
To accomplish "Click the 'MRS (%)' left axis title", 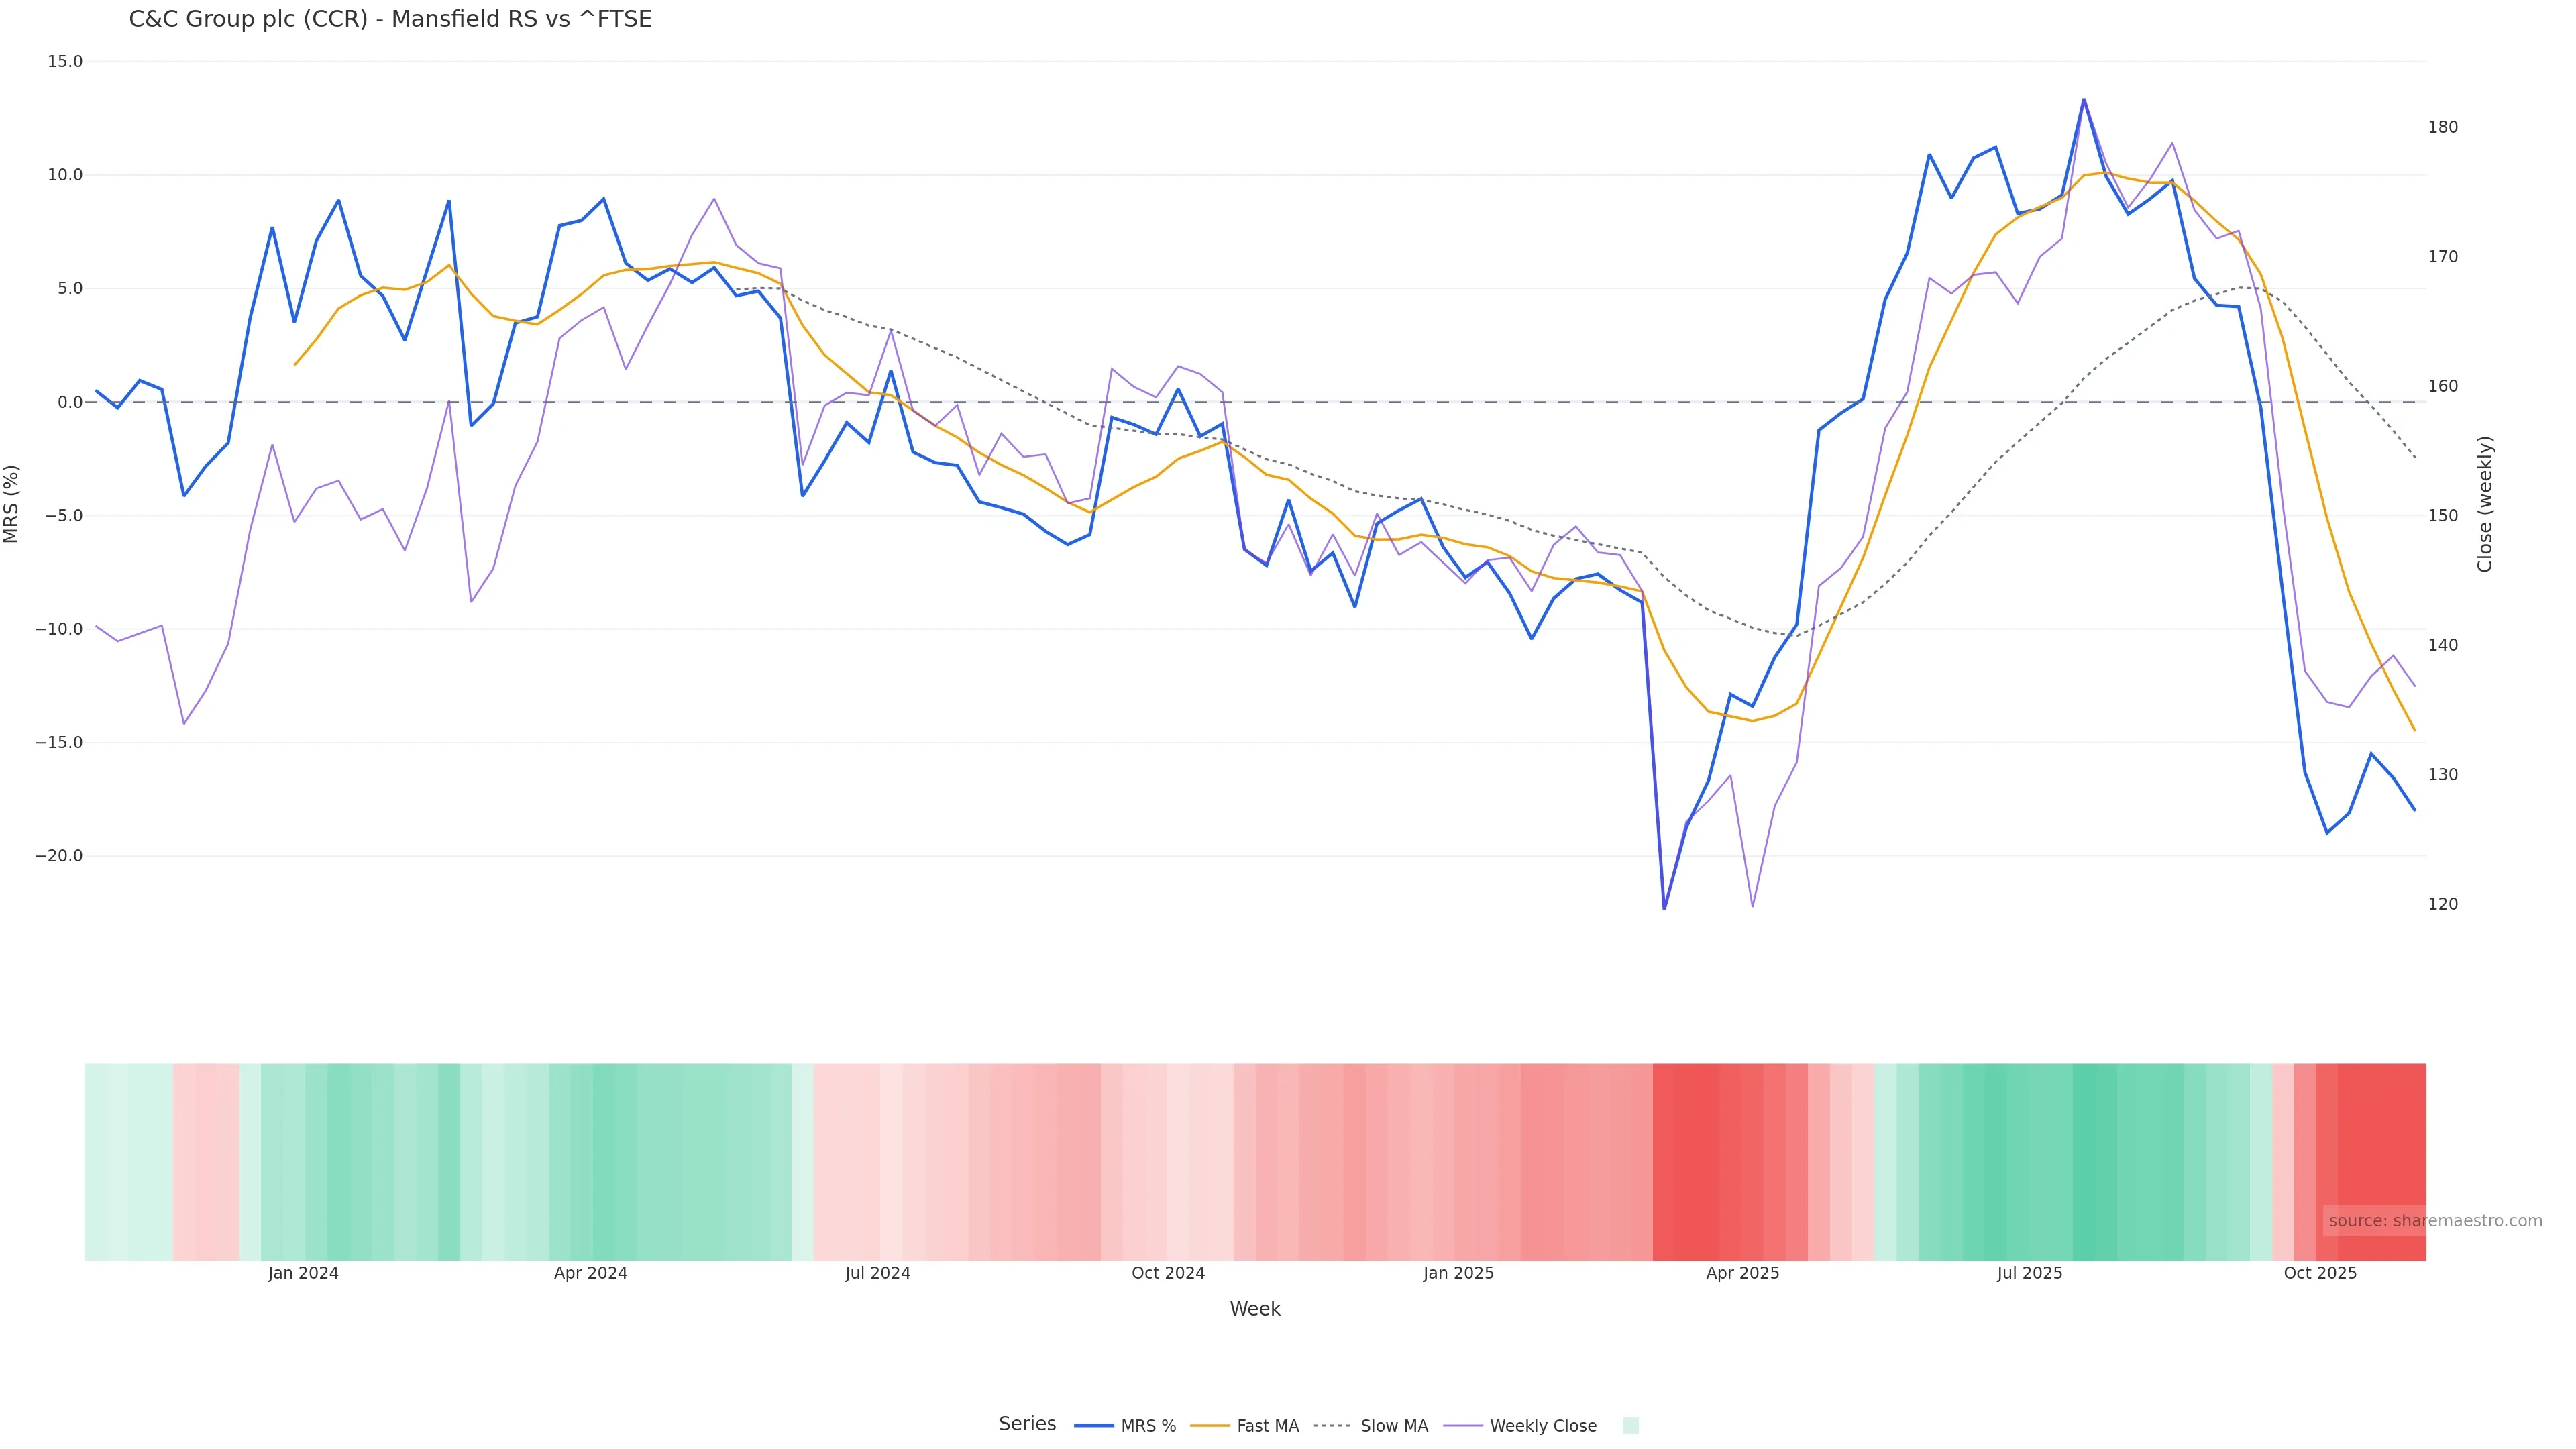I will point(12,504).
